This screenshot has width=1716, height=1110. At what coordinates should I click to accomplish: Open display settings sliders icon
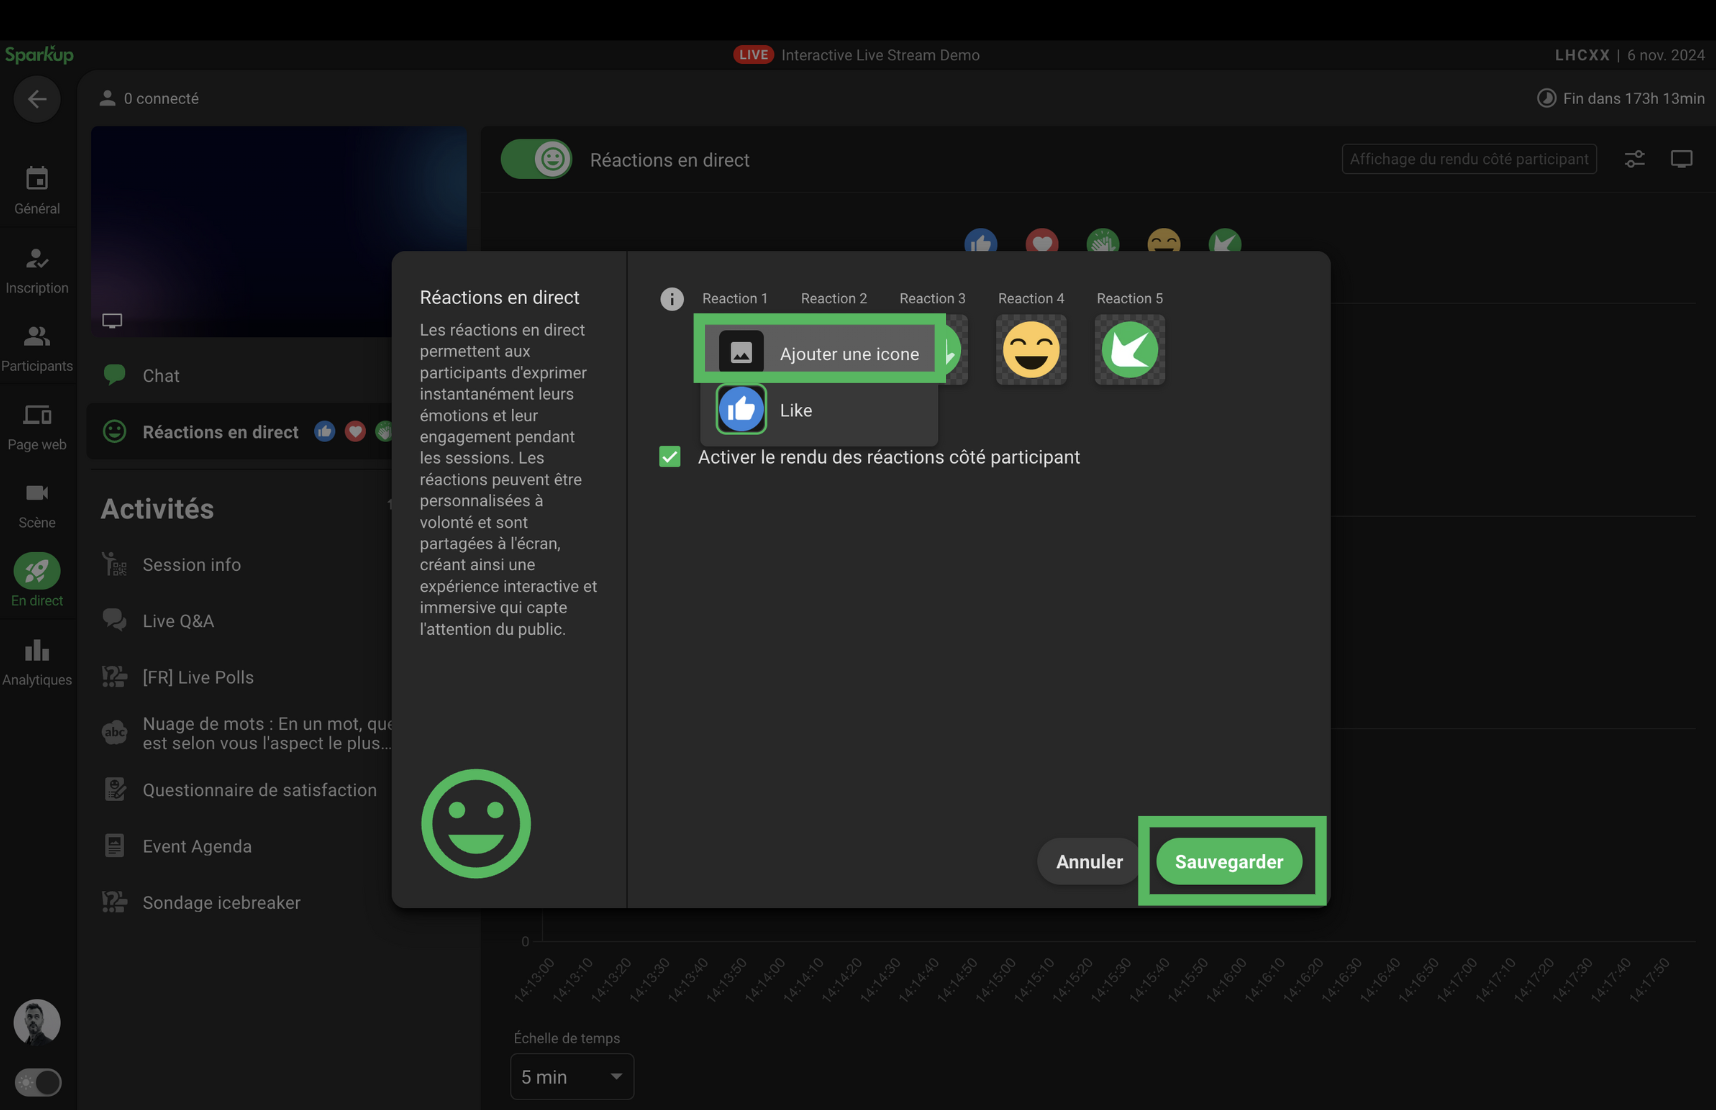[x=1634, y=159]
